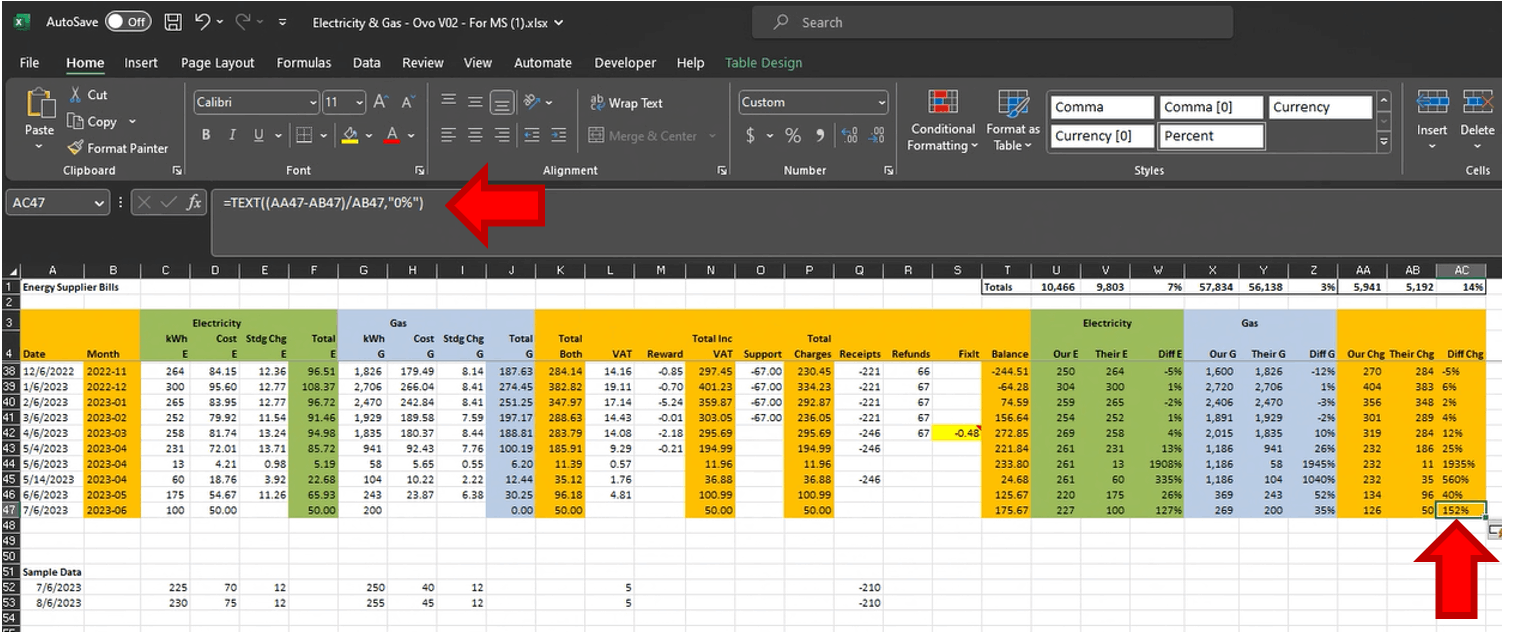Click Align Right icon
The image size is (1518, 632).
tap(502, 135)
